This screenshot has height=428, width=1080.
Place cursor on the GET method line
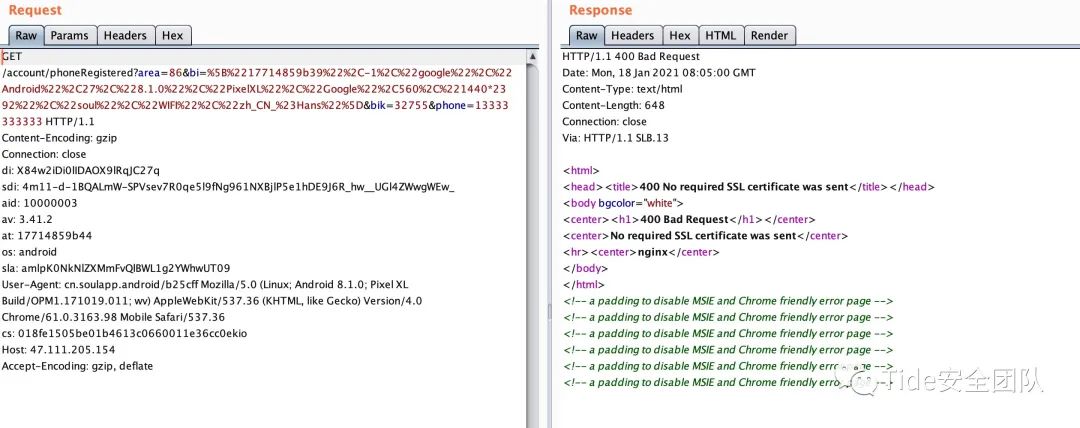[x=12, y=57]
